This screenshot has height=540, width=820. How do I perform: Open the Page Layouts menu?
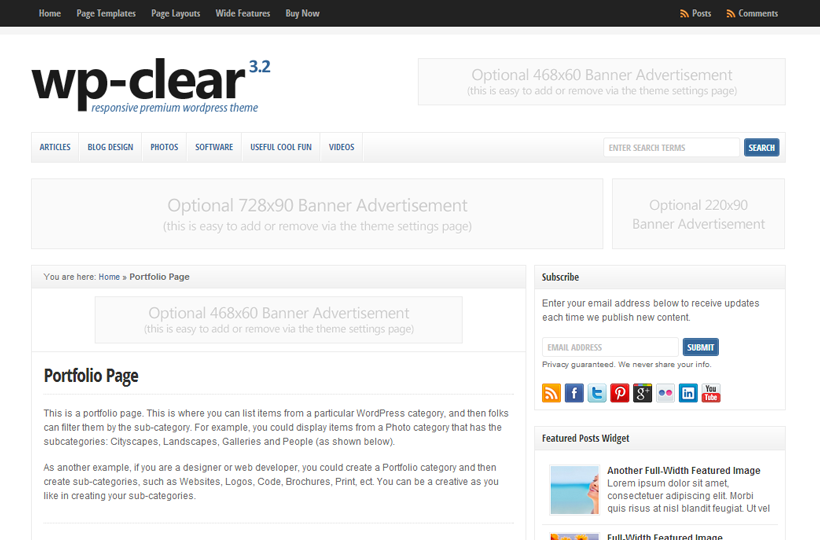point(176,14)
